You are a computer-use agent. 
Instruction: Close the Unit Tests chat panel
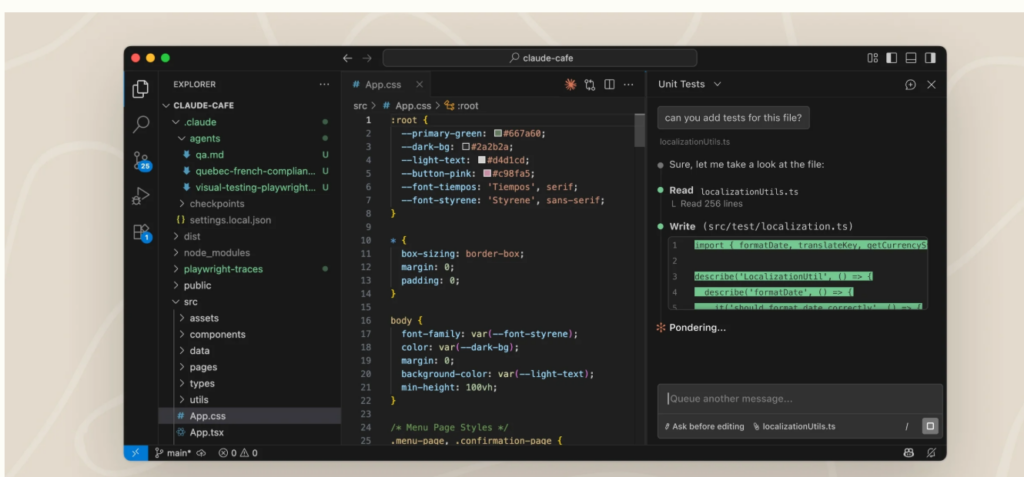pos(931,84)
